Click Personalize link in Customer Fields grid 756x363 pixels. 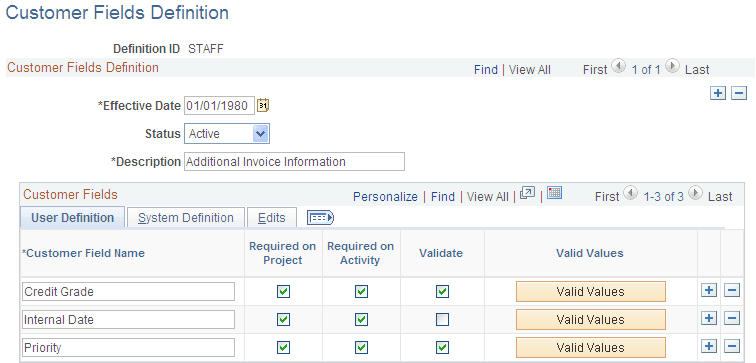[x=385, y=197]
